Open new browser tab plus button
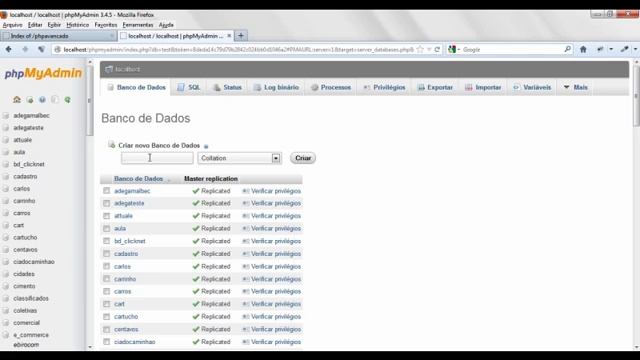The height and width of the screenshot is (360, 640). click(x=241, y=36)
